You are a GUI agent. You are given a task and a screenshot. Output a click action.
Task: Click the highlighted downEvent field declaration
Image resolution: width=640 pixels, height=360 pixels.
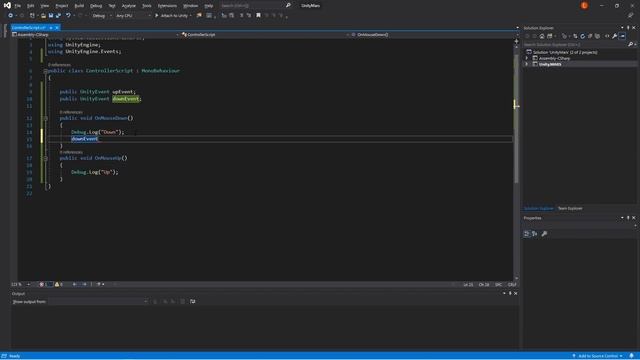tap(126, 99)
